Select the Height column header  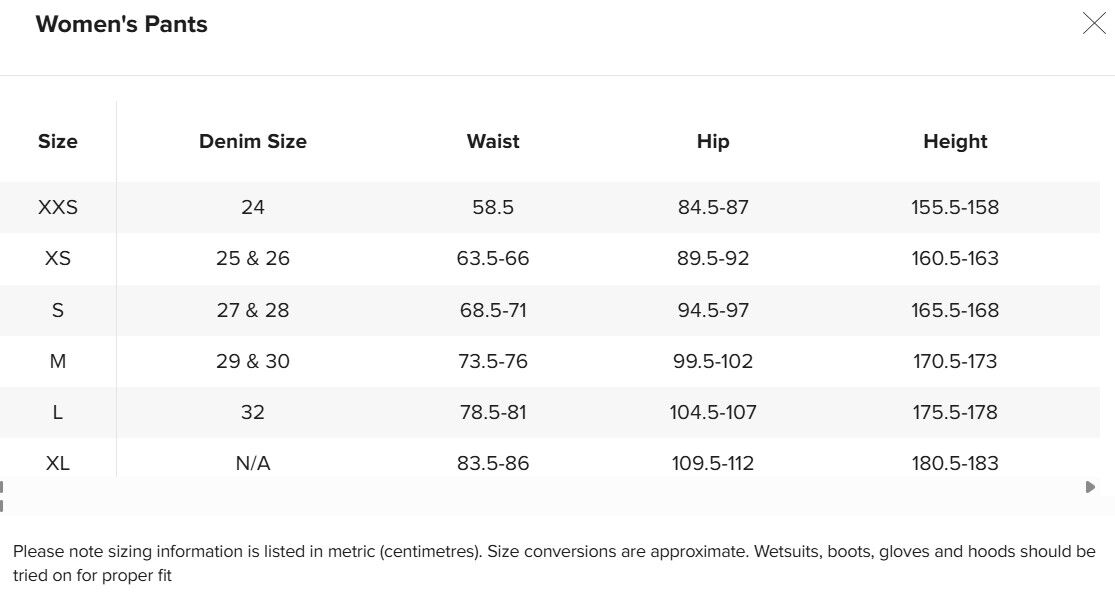[955, 141]
